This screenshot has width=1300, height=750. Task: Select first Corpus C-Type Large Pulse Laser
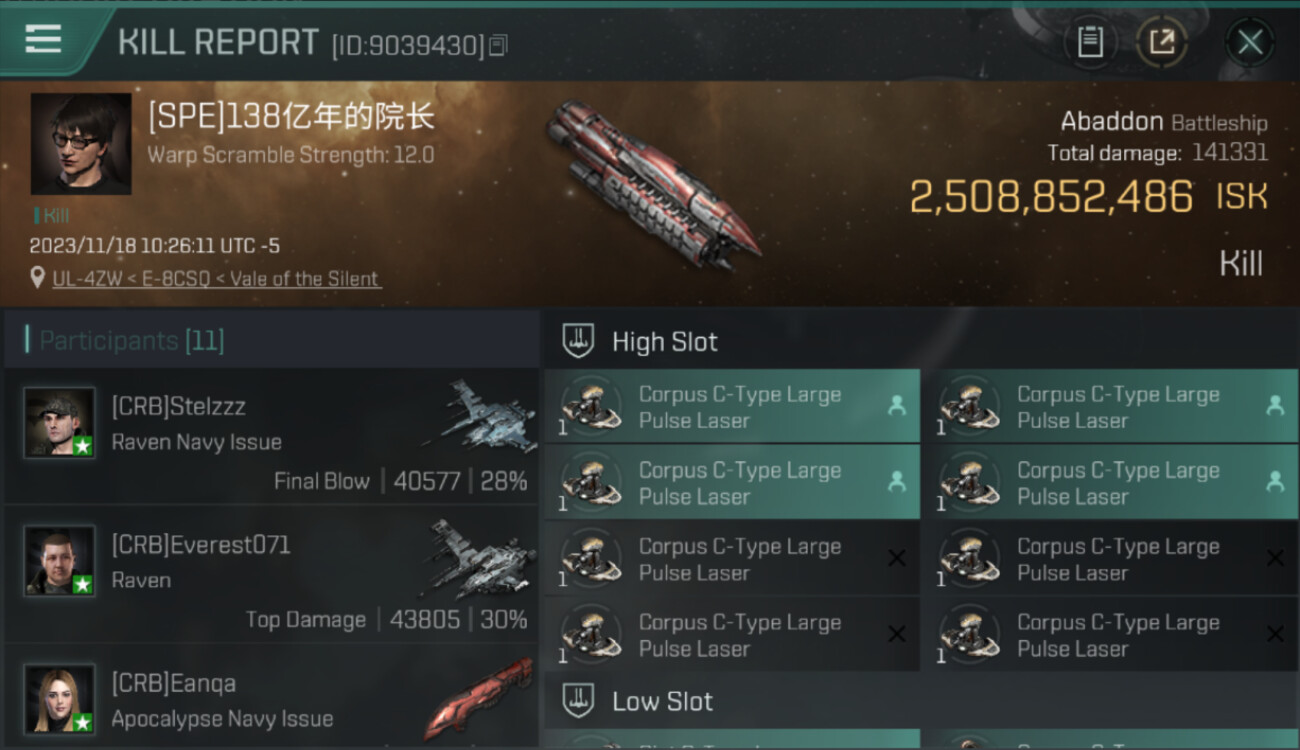coord(732,407)
